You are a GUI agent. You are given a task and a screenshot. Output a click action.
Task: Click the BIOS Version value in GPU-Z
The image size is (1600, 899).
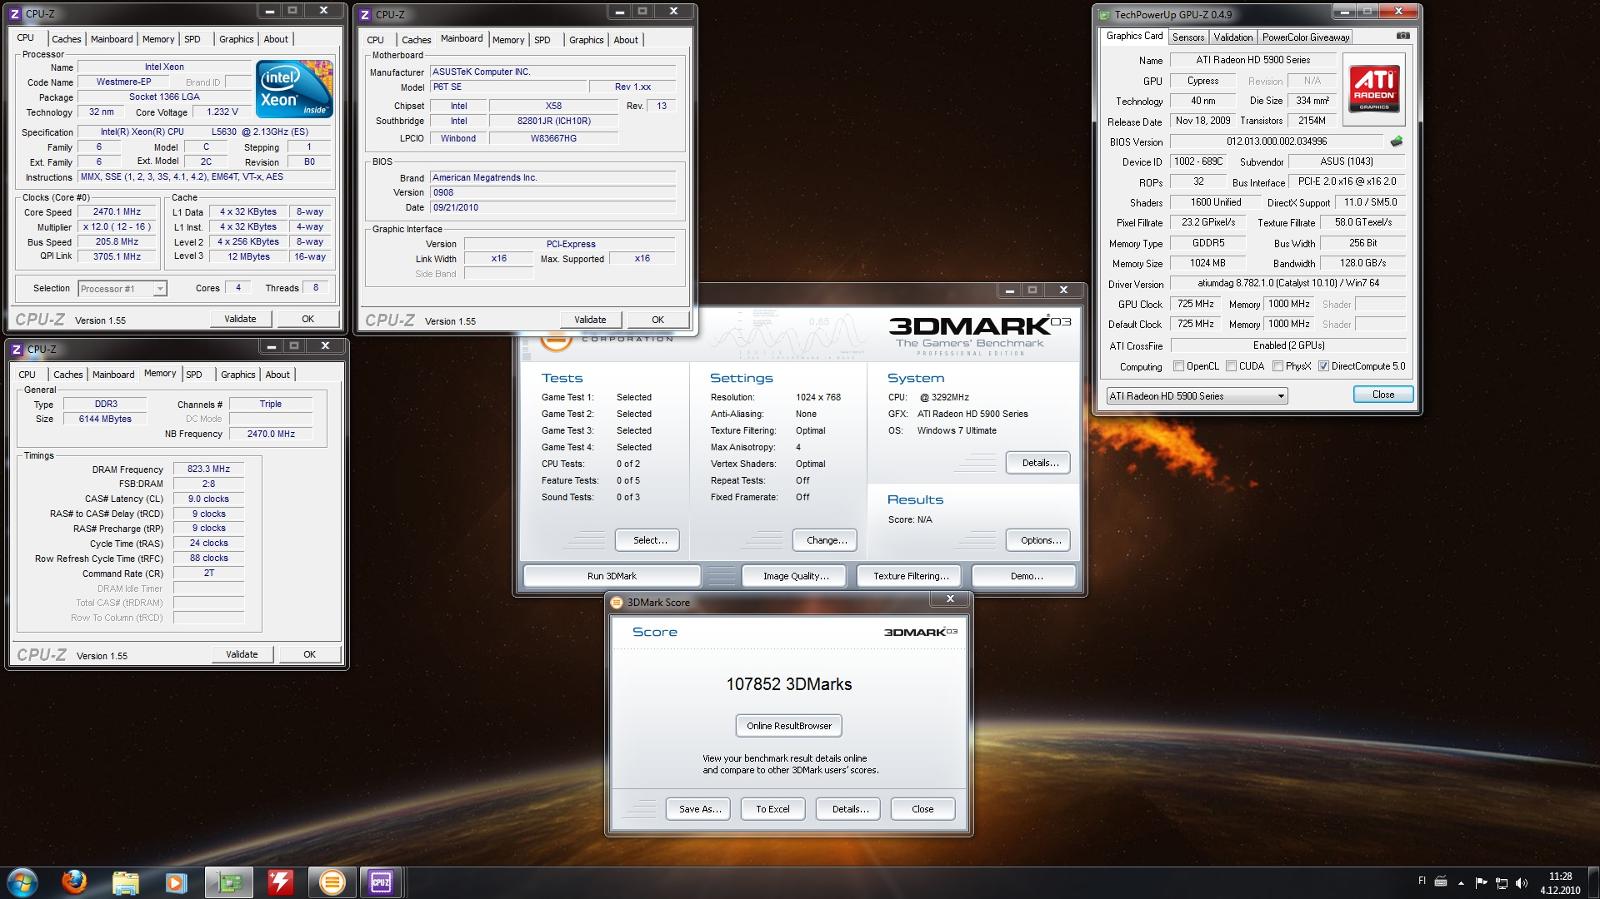1276,142
